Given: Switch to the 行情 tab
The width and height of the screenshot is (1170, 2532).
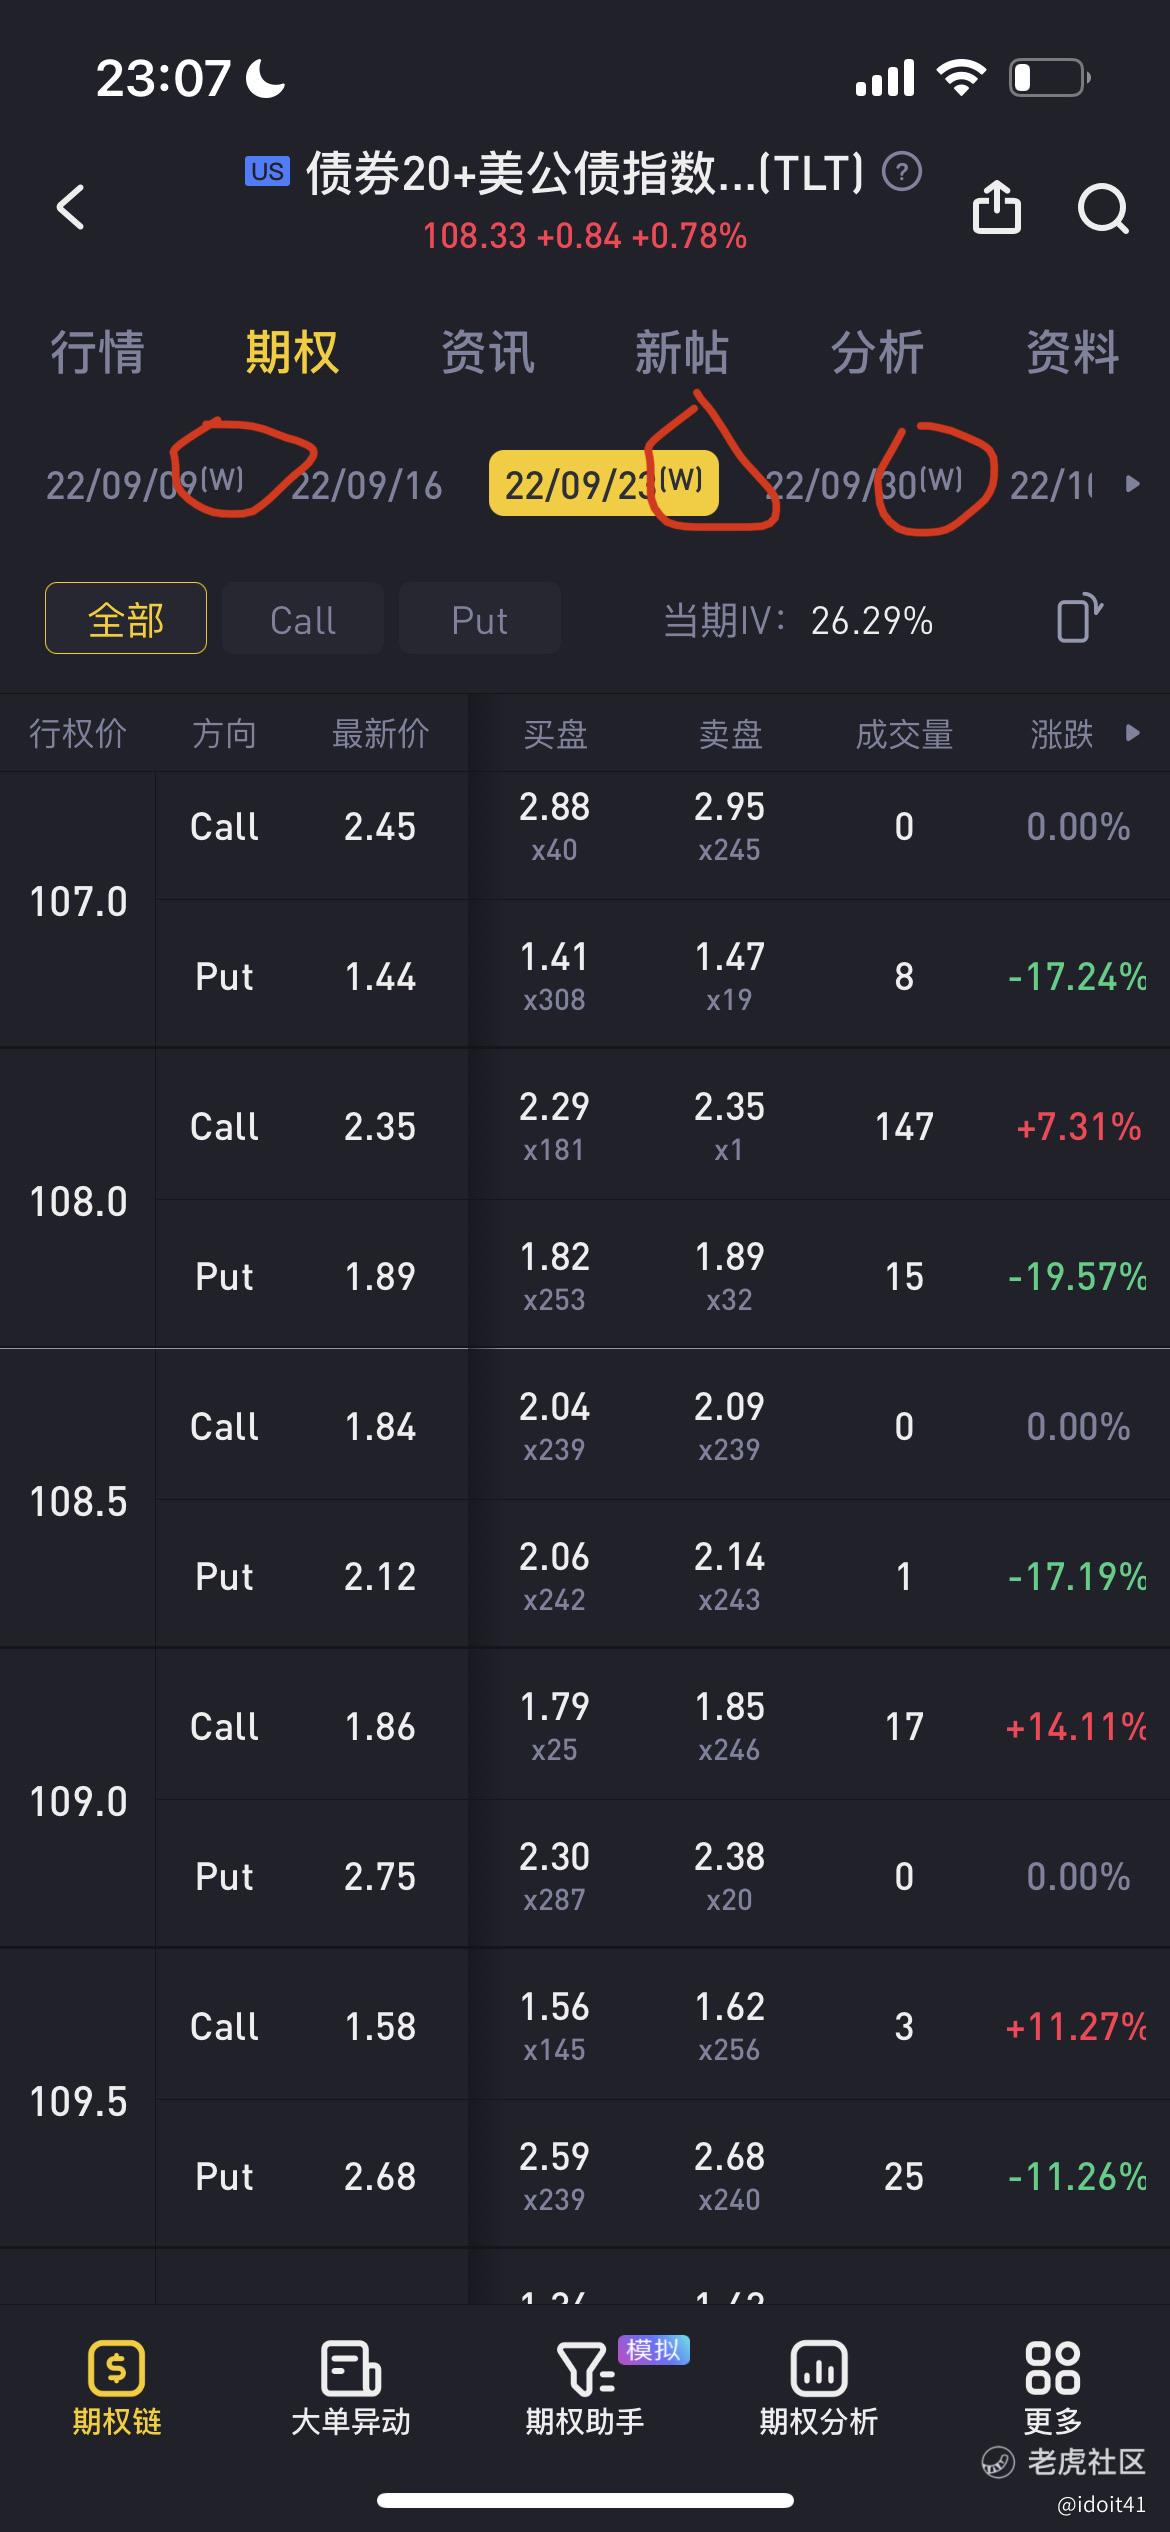Looking at the screenshot, I should (97, 352).
